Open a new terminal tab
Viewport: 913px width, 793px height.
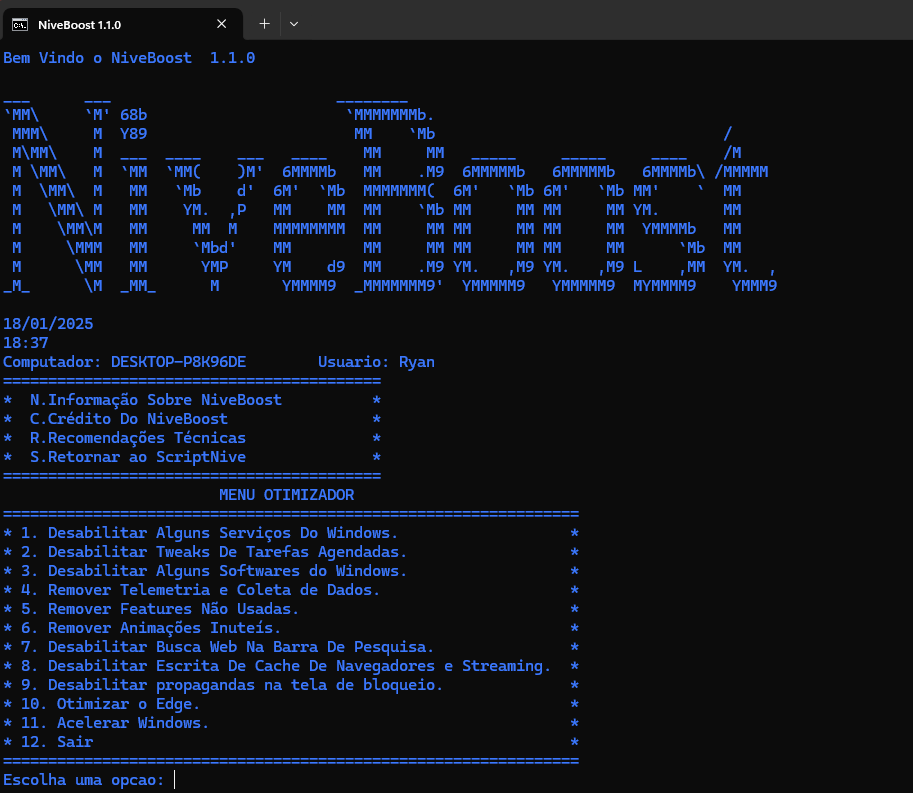pyautogui.click(x=264, y=24)
